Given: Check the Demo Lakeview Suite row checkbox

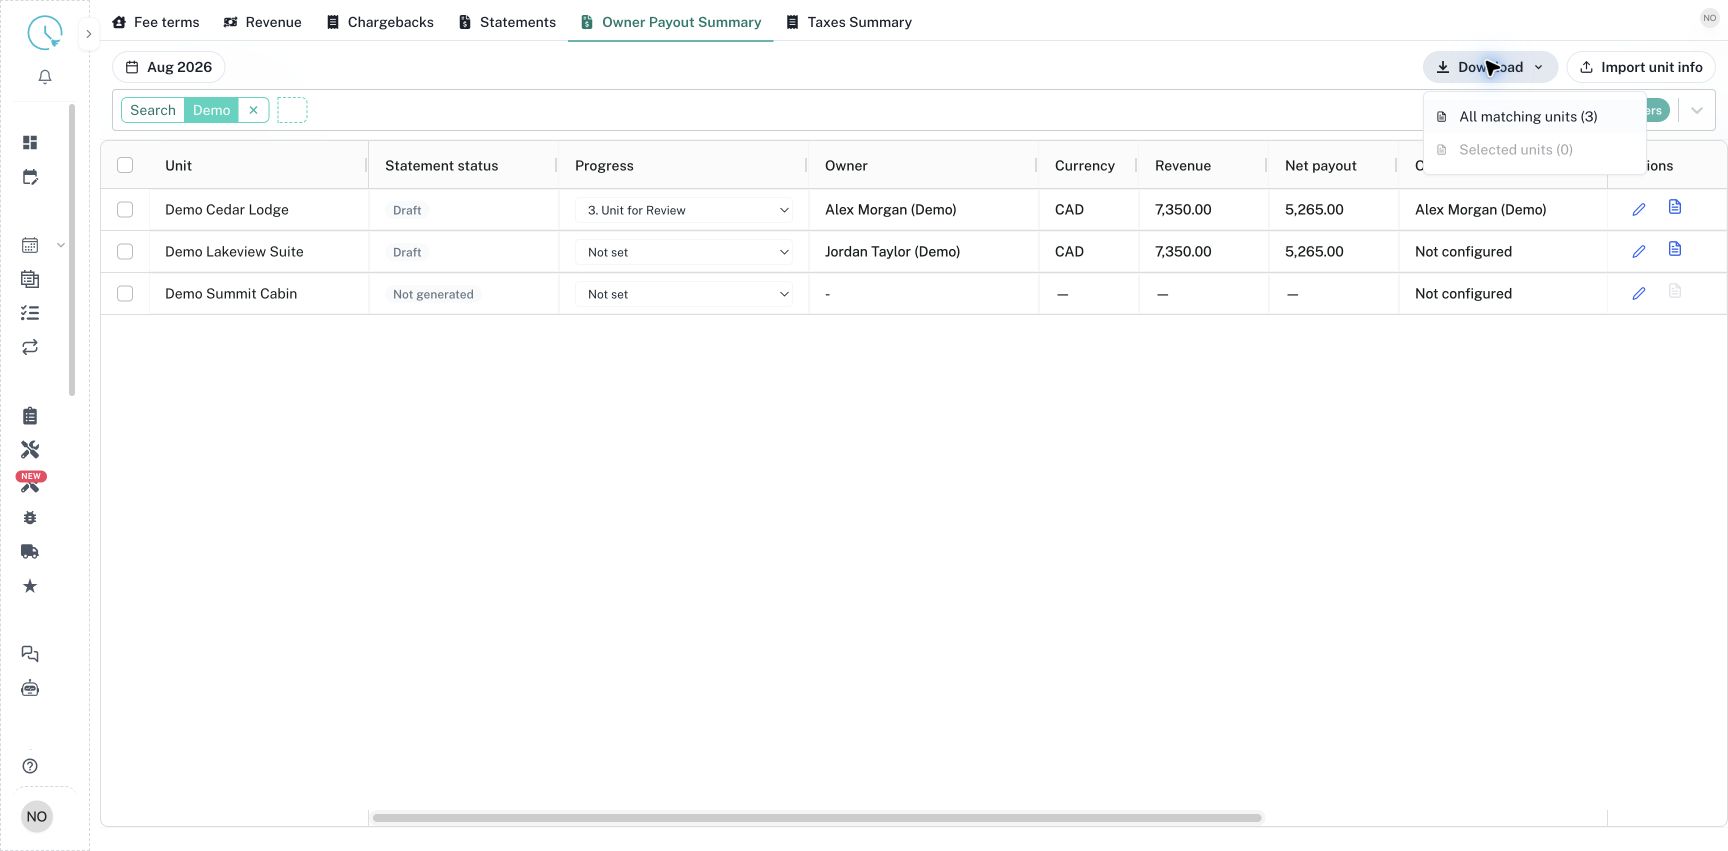Looking at the screenshot, I should click(x=125, y=252).
